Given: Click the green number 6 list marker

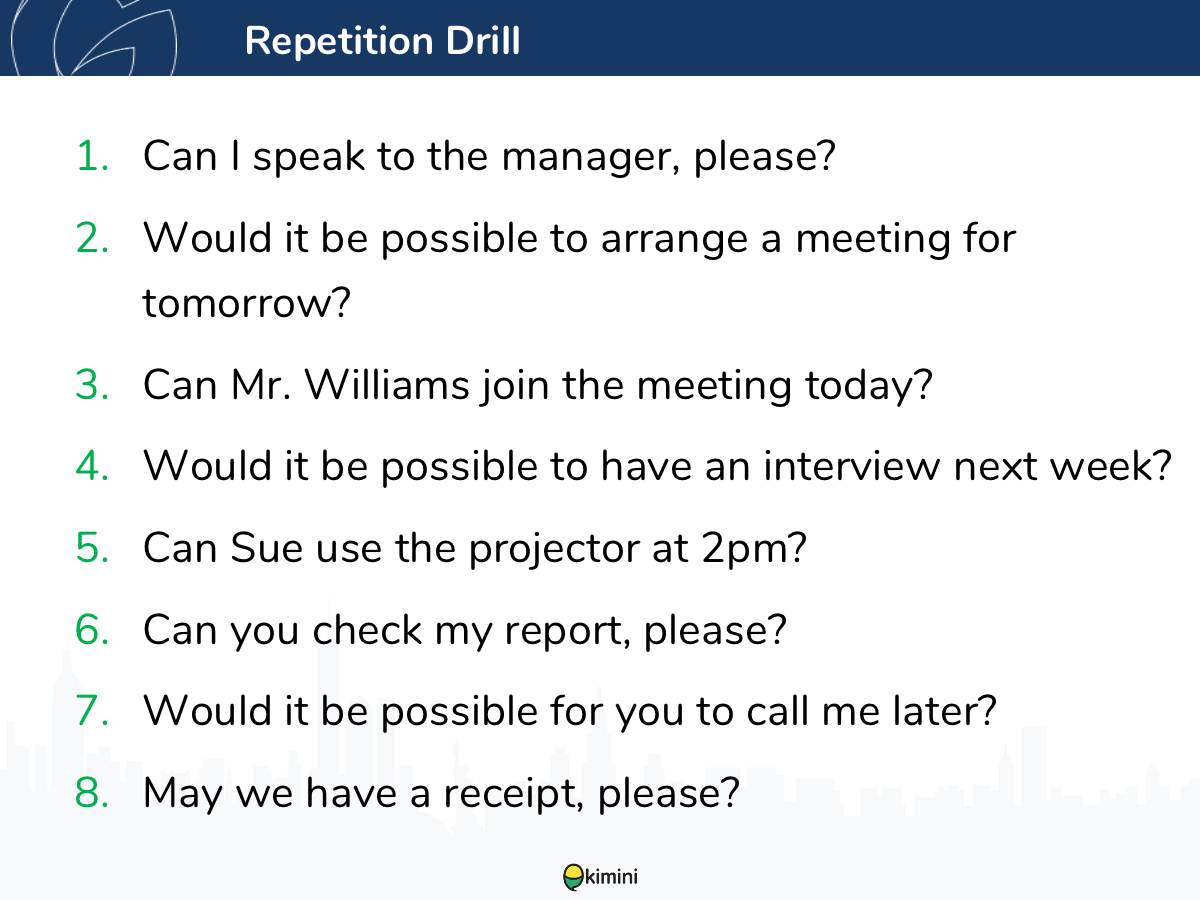Looking at the screenshot, I should [x=93, y=630].
